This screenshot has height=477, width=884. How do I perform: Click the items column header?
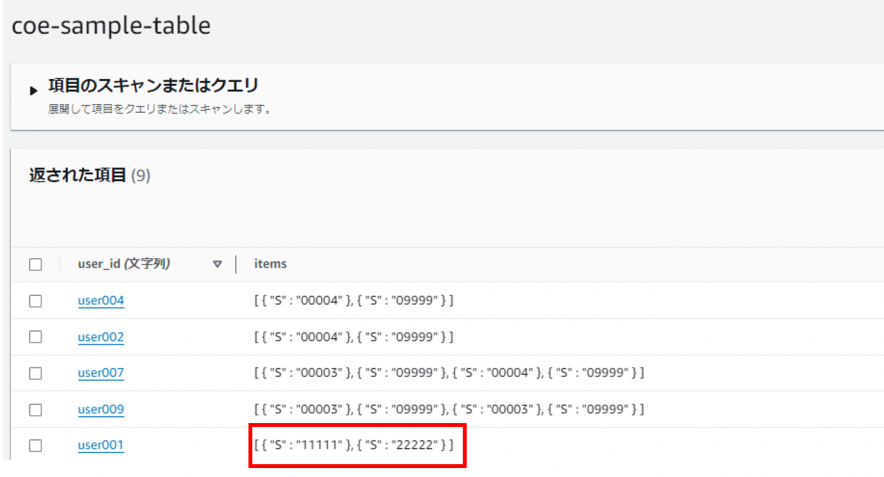coord(270,264)
